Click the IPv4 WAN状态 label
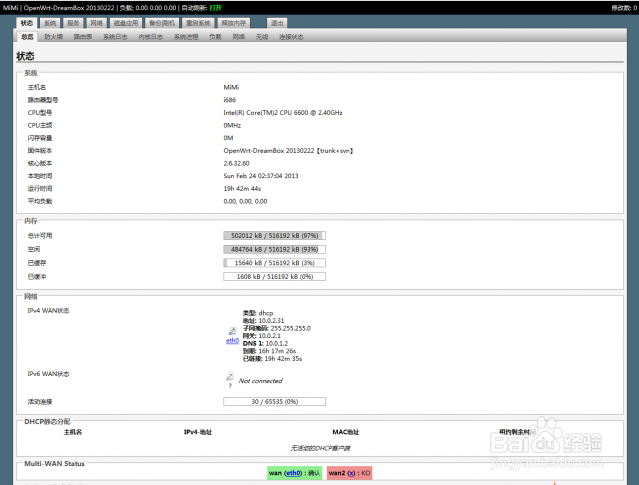The height and width of the screenshot is (485, 639). 48,311
